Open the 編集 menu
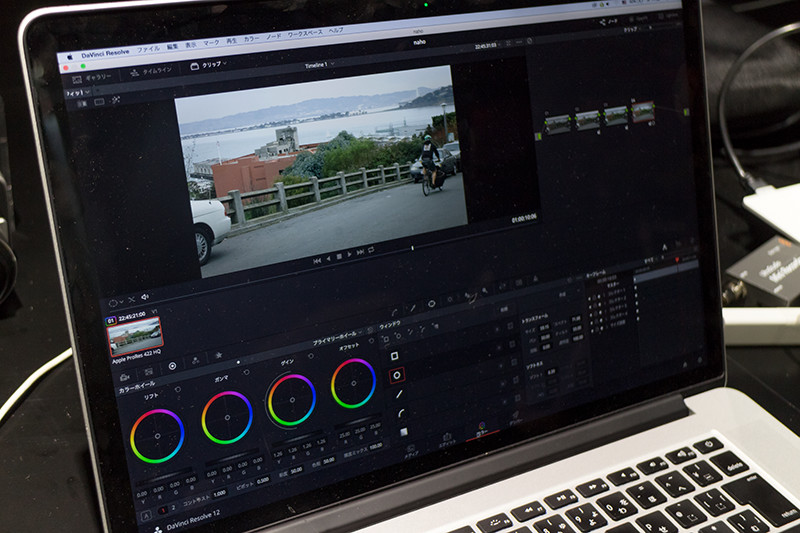 (x=172, y=46)
